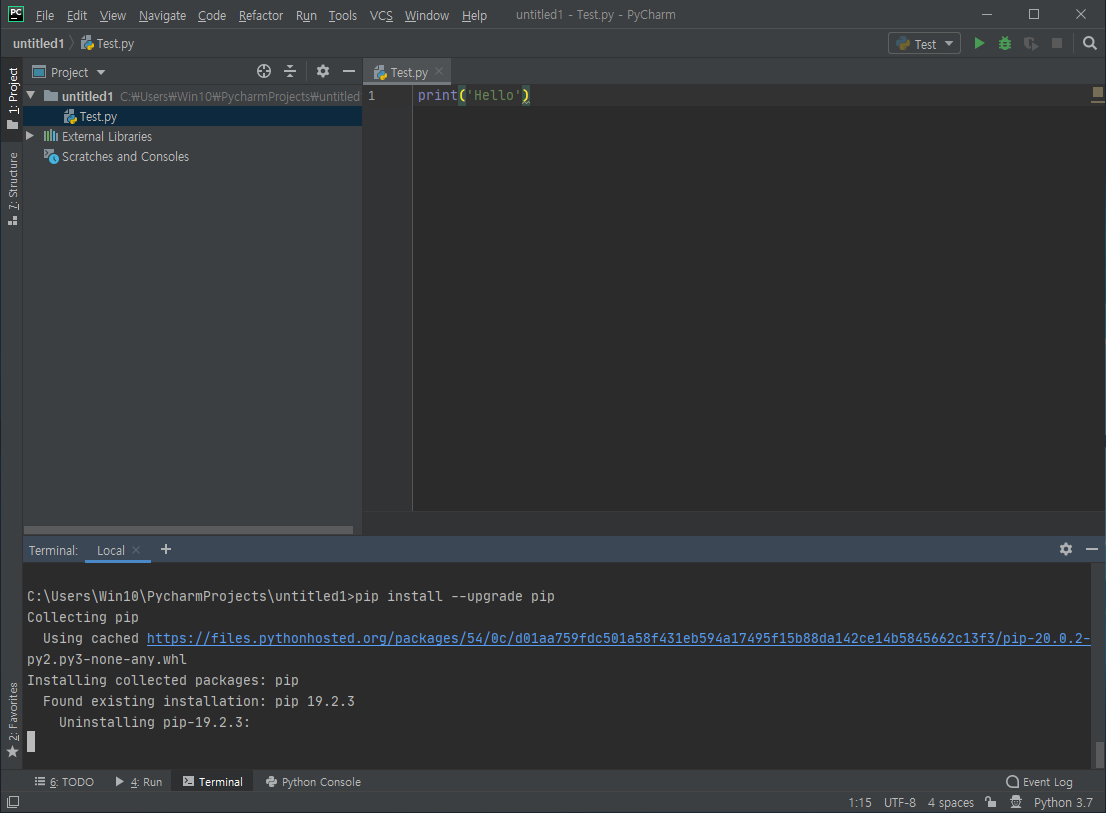This screenshot has width=1106, height=813.
Task: Toggle read-only lock icon in status bar
Action: [x=991, y=802]
